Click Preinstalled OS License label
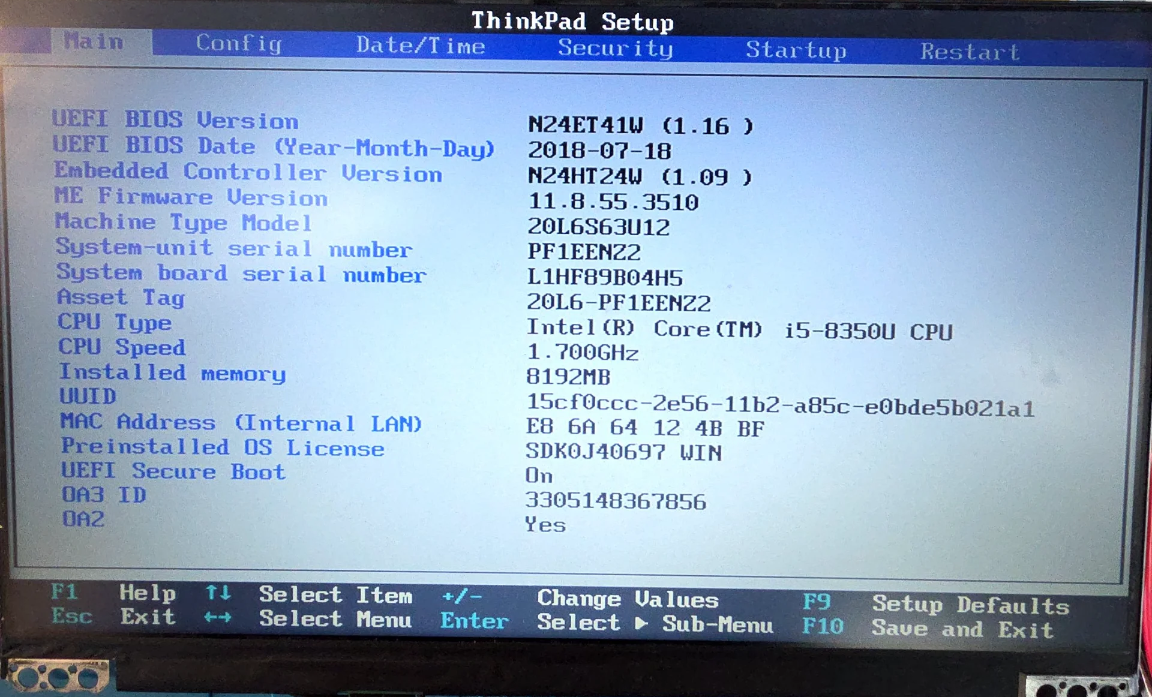The width and height of the screenshot is (1152, 697). pyautogui.click(x=223, y=447)
